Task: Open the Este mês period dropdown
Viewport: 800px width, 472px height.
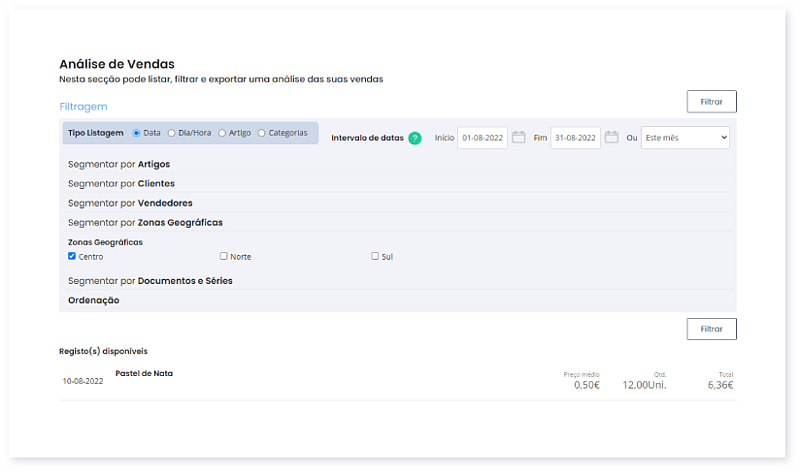Action: [x=685, y=138]
